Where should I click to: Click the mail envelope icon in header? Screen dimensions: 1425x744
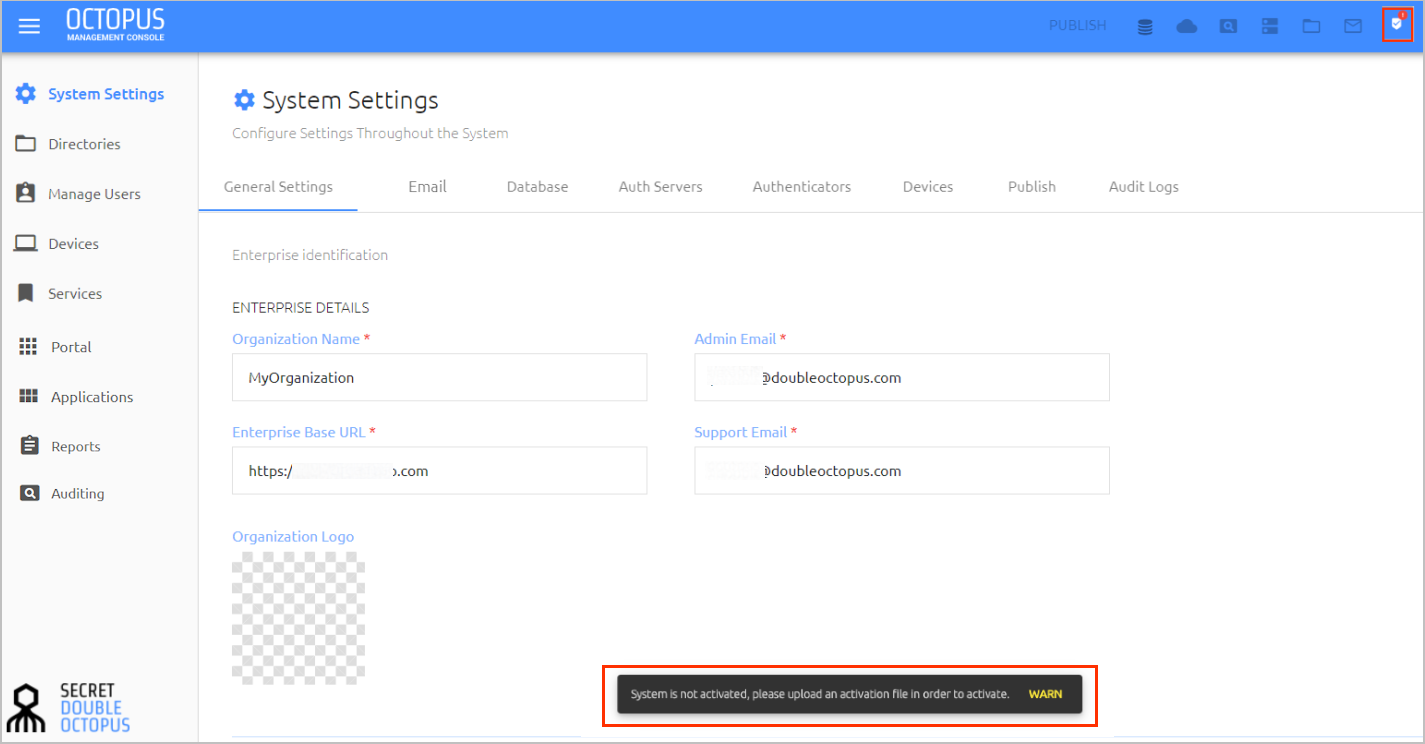click(1353, 27)
